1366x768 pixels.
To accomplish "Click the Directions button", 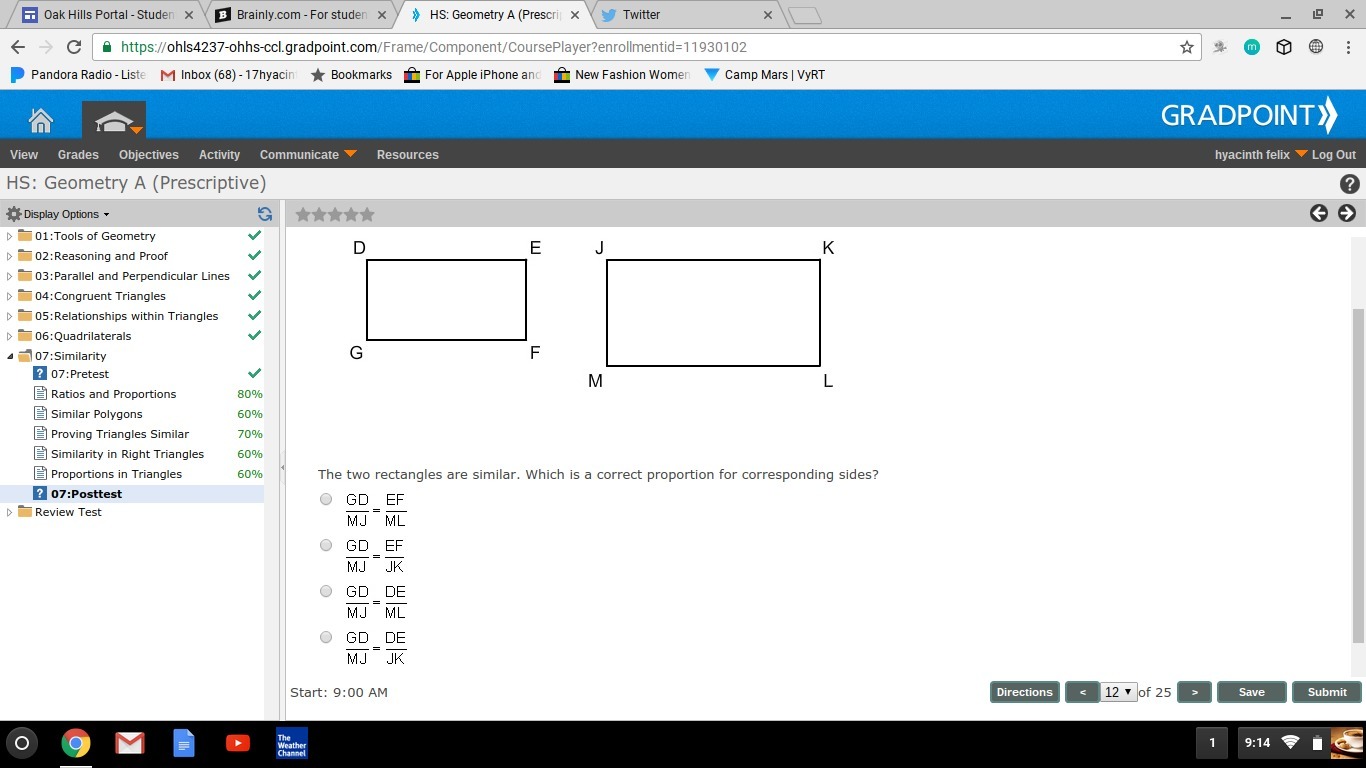I will pyautogui.click(x=1025, y=692).
